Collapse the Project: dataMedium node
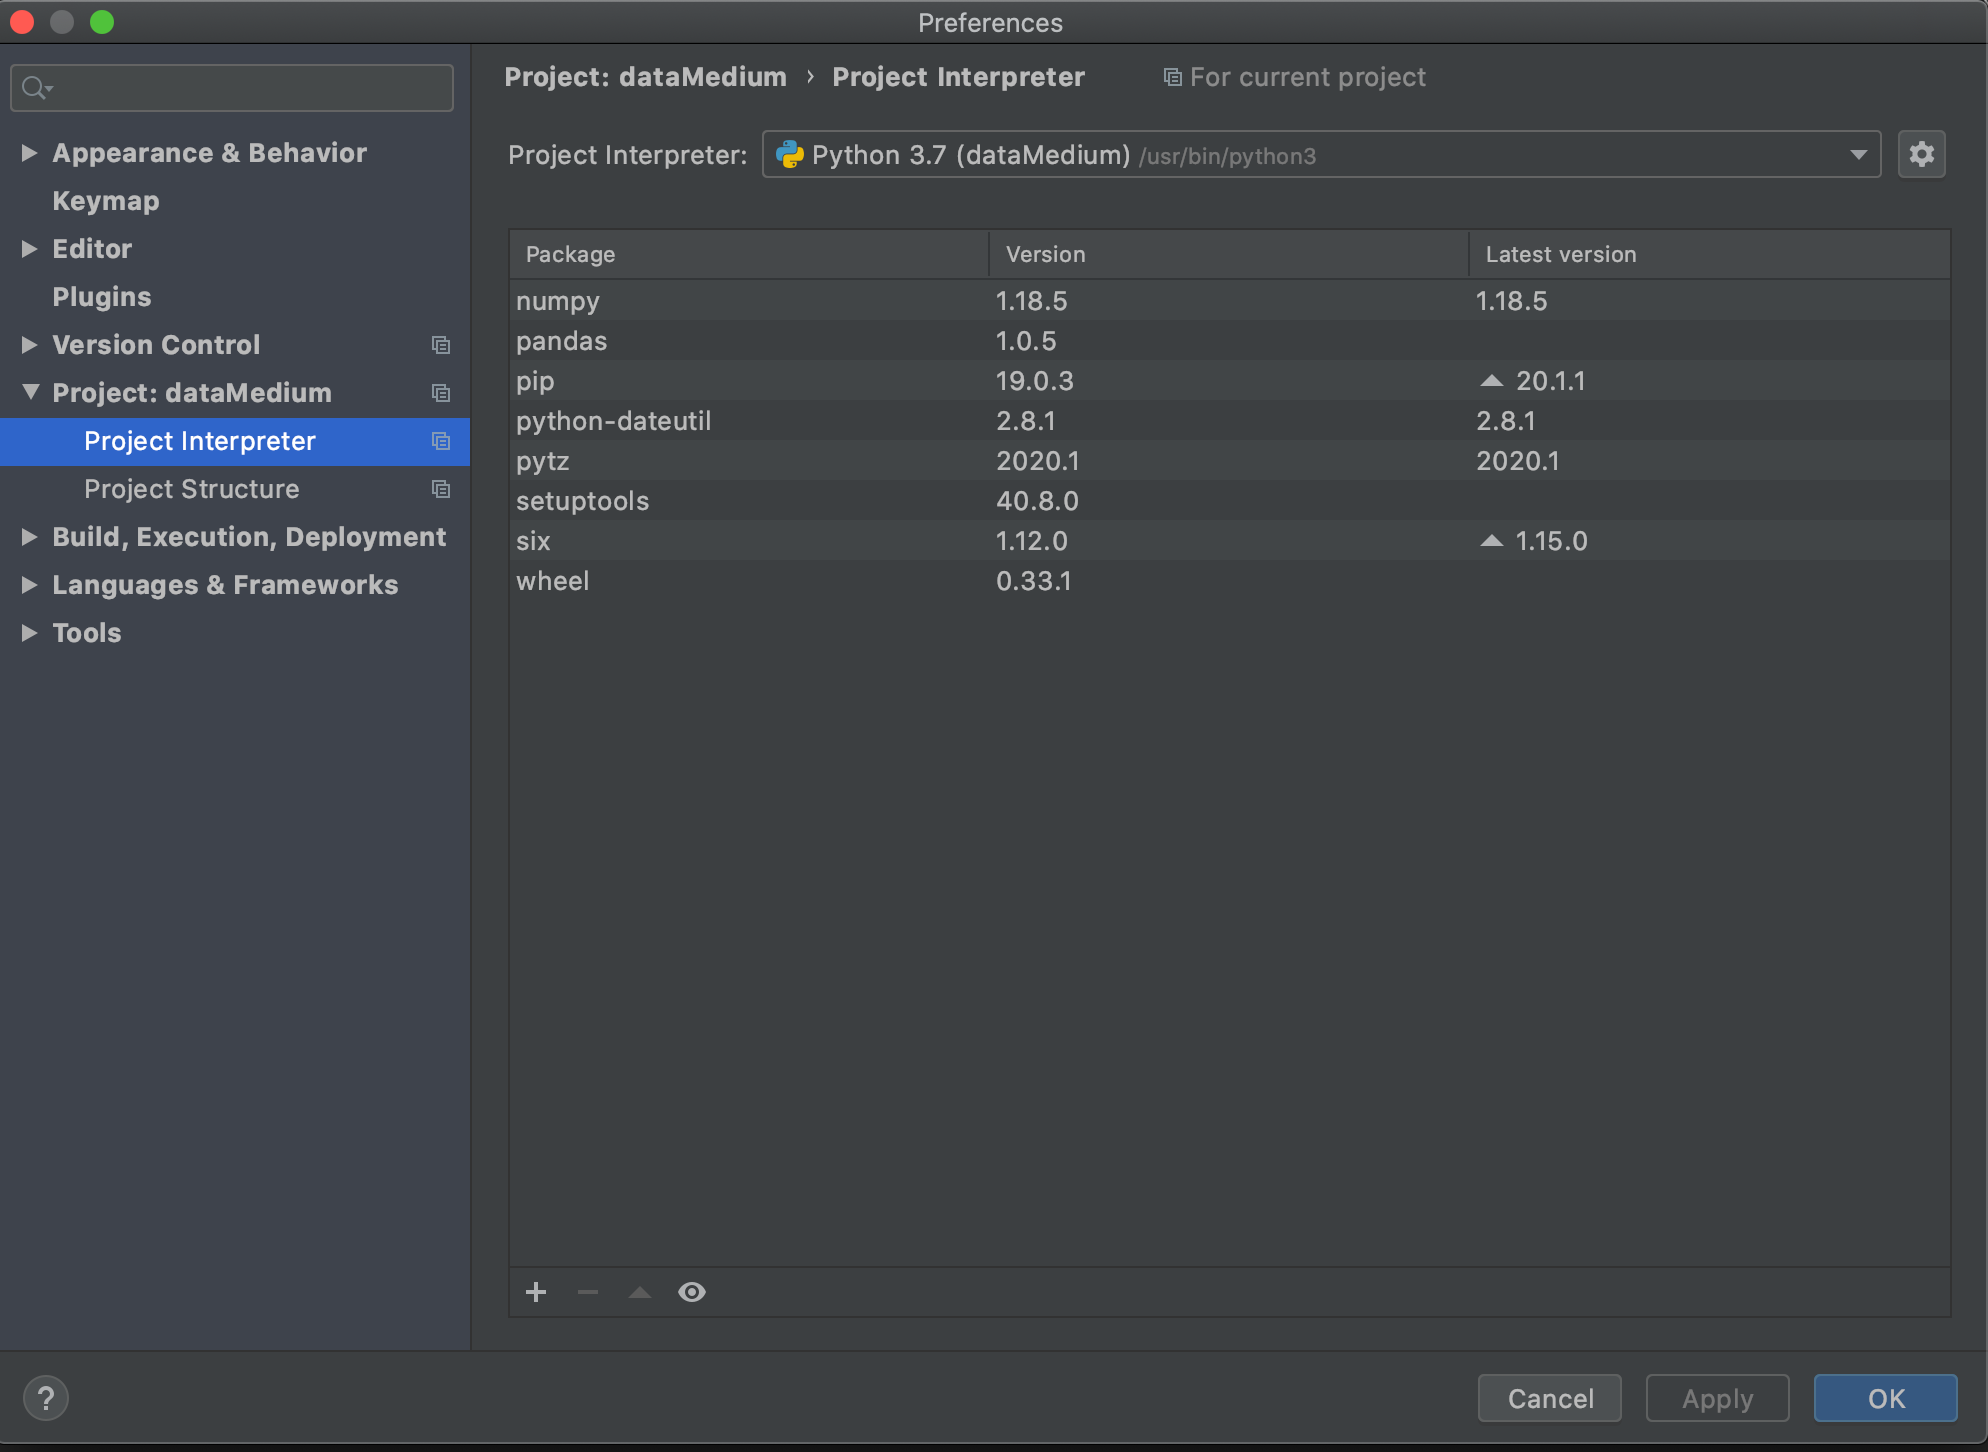1988x1452 pixels. 30,392
